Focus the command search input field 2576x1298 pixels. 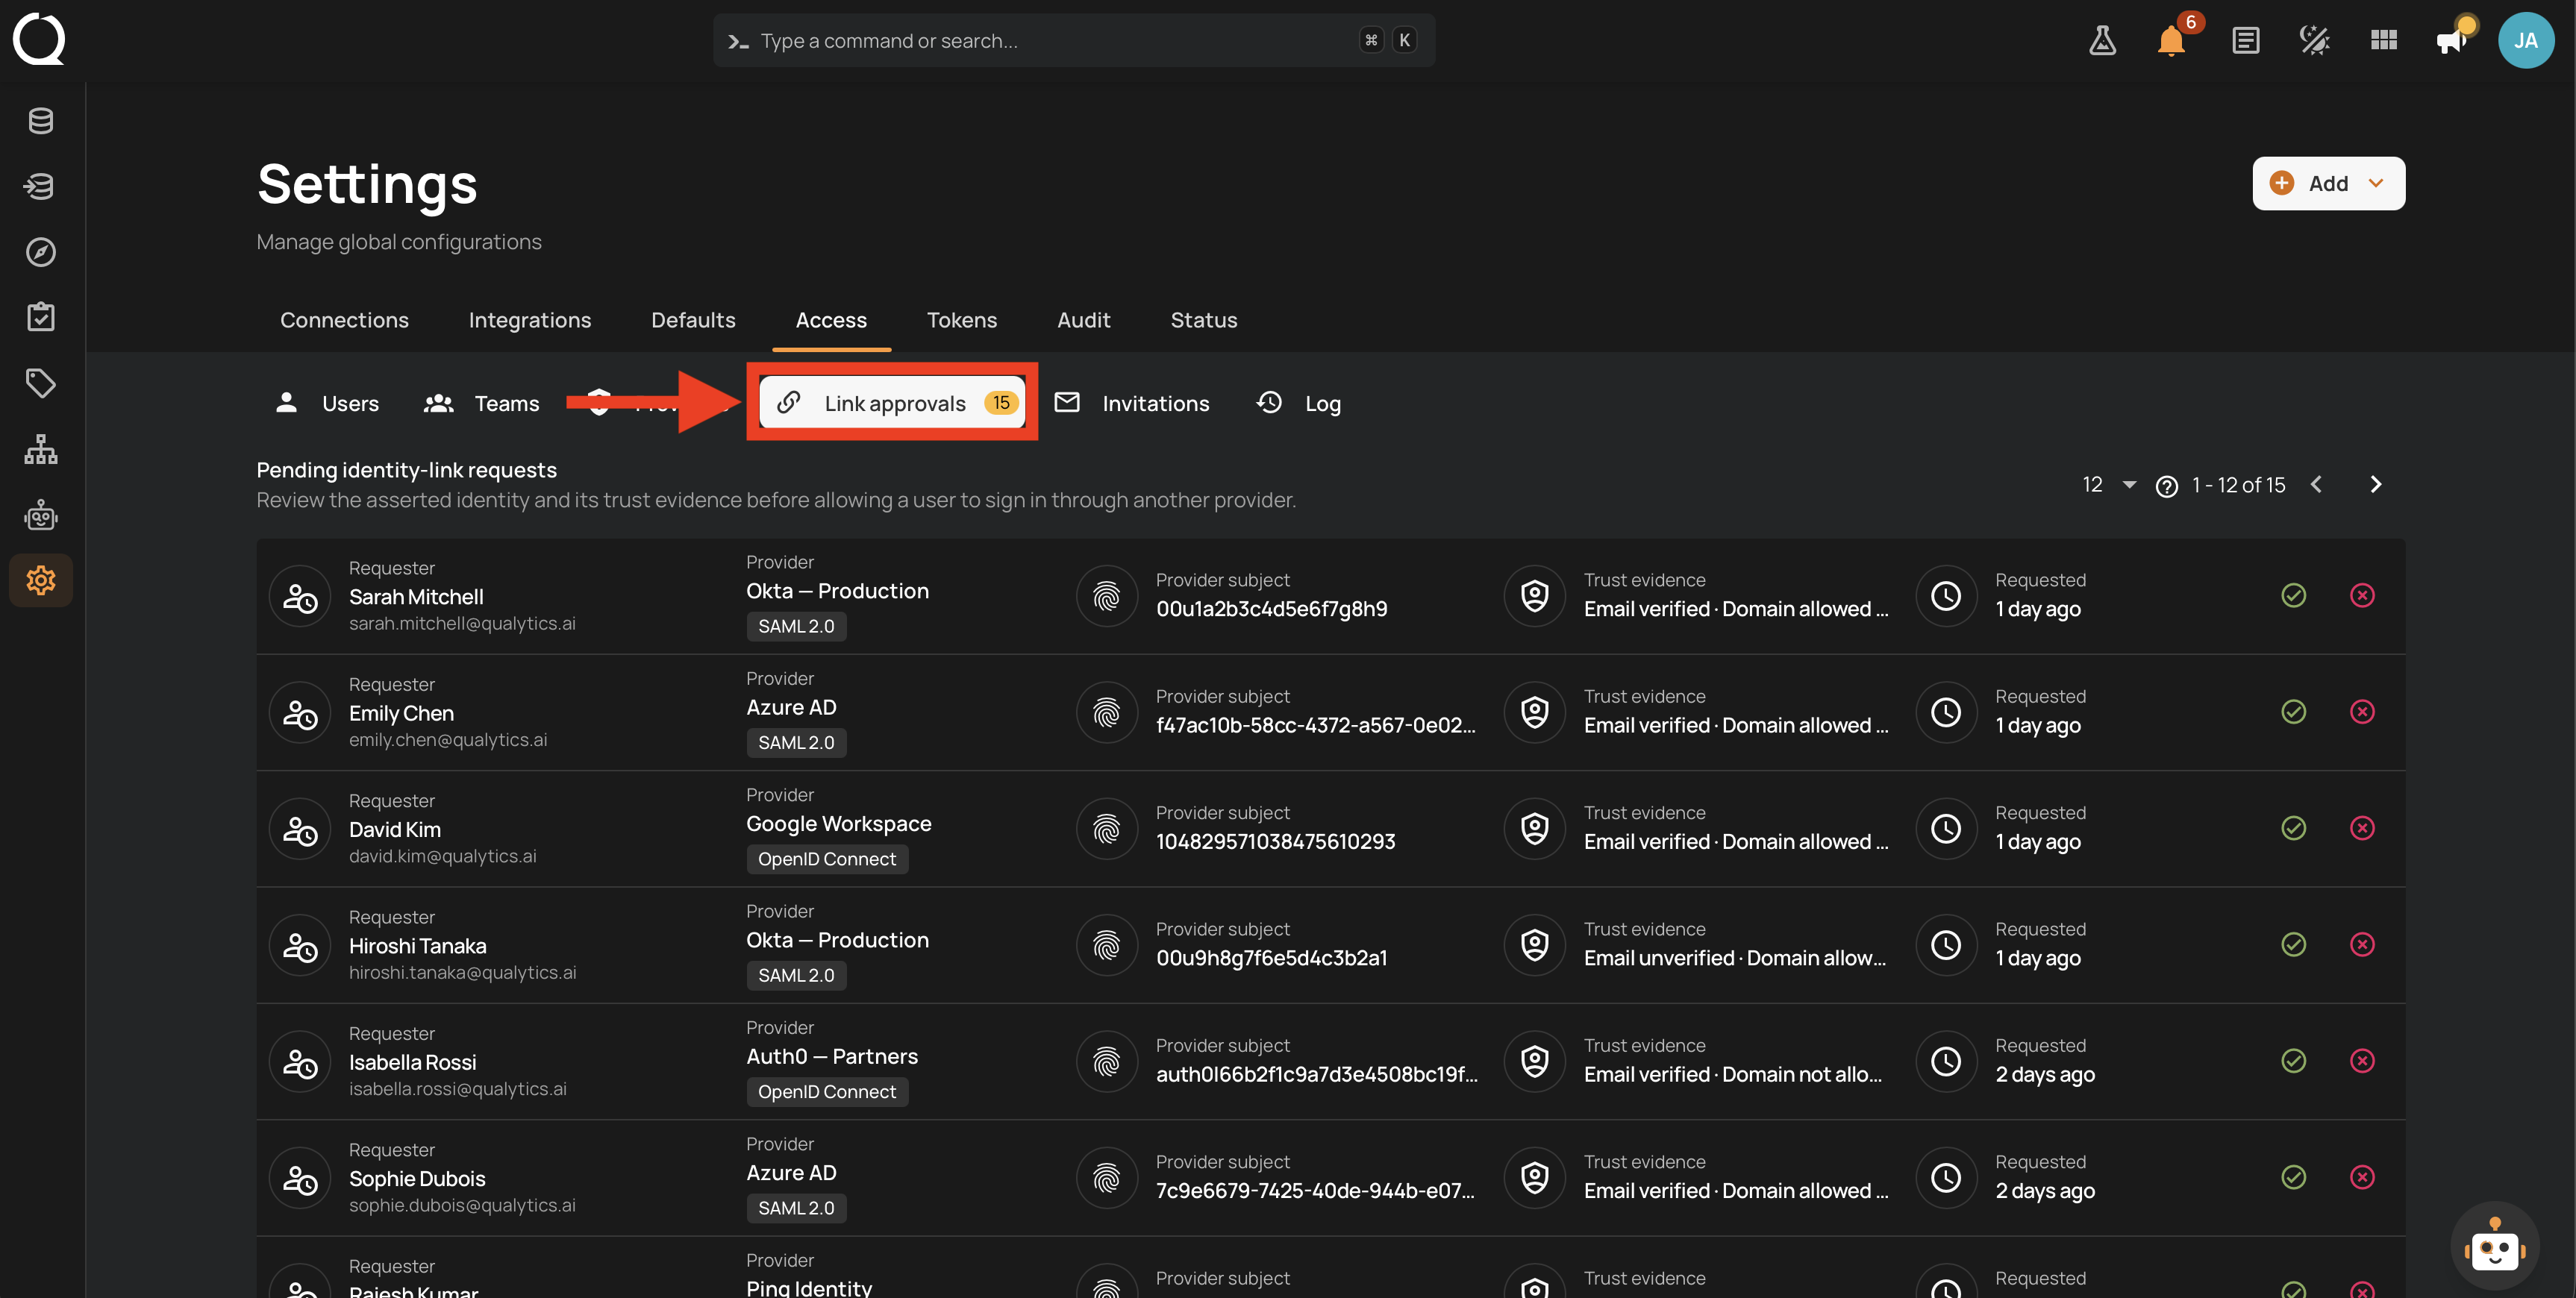click(x=1074, y=40)
